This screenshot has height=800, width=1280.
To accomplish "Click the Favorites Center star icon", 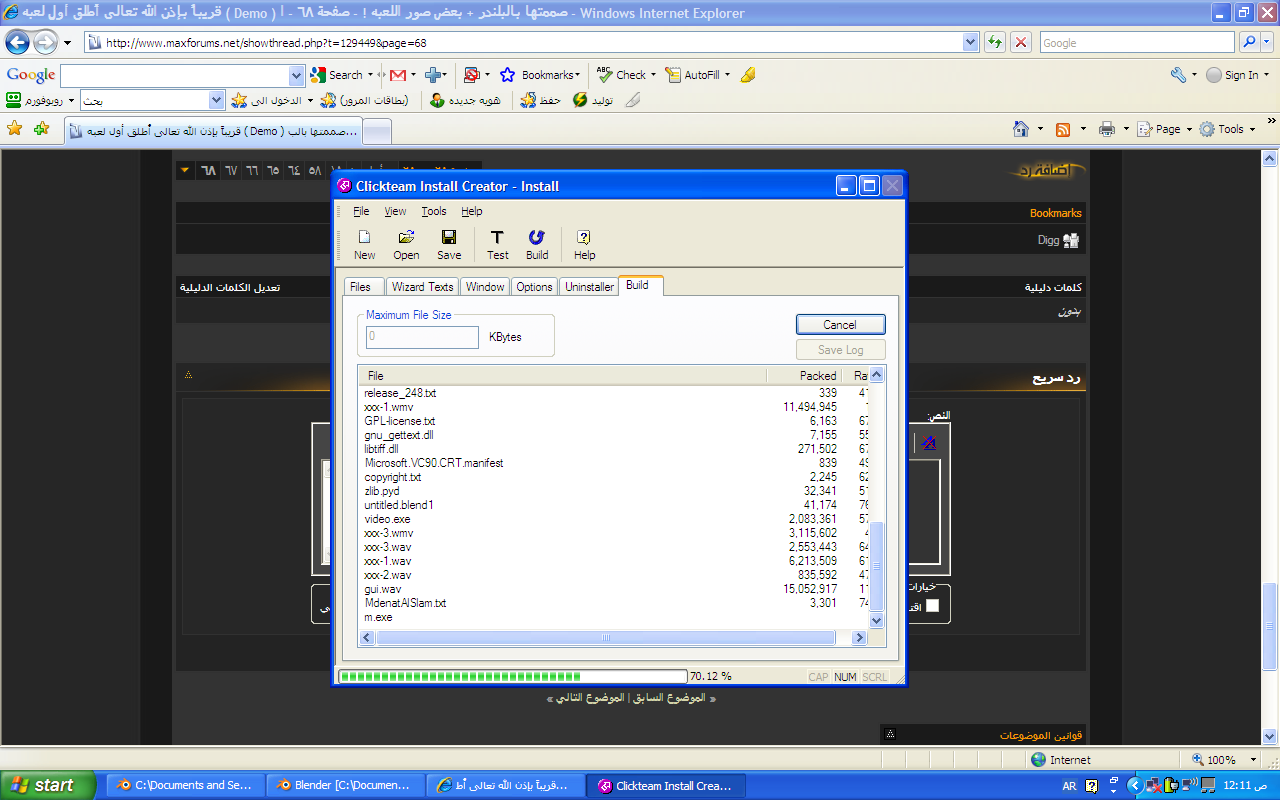I will (14, 129).
